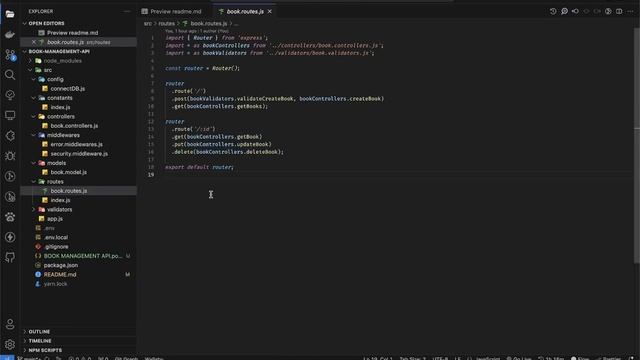Open editor More Actions ellipsis
This screenshot has width=640, height=360.
630,11
